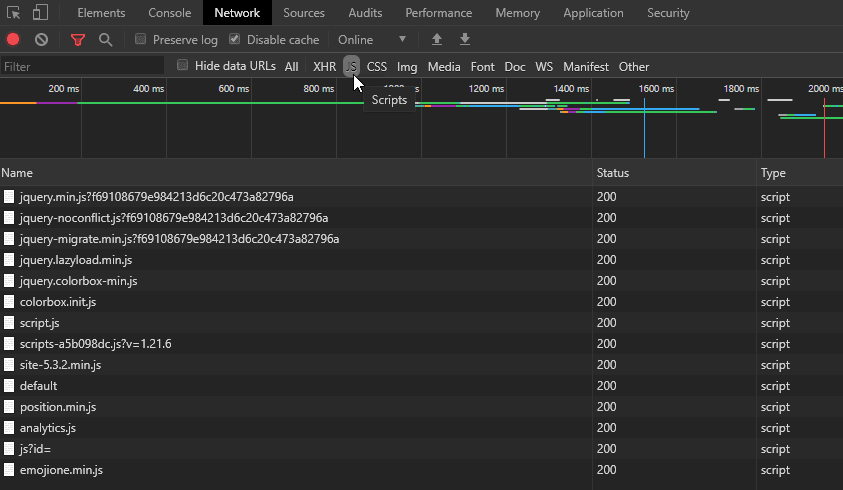Clear the network log
This screenshot has height=490, width=843.
point(41,40)
